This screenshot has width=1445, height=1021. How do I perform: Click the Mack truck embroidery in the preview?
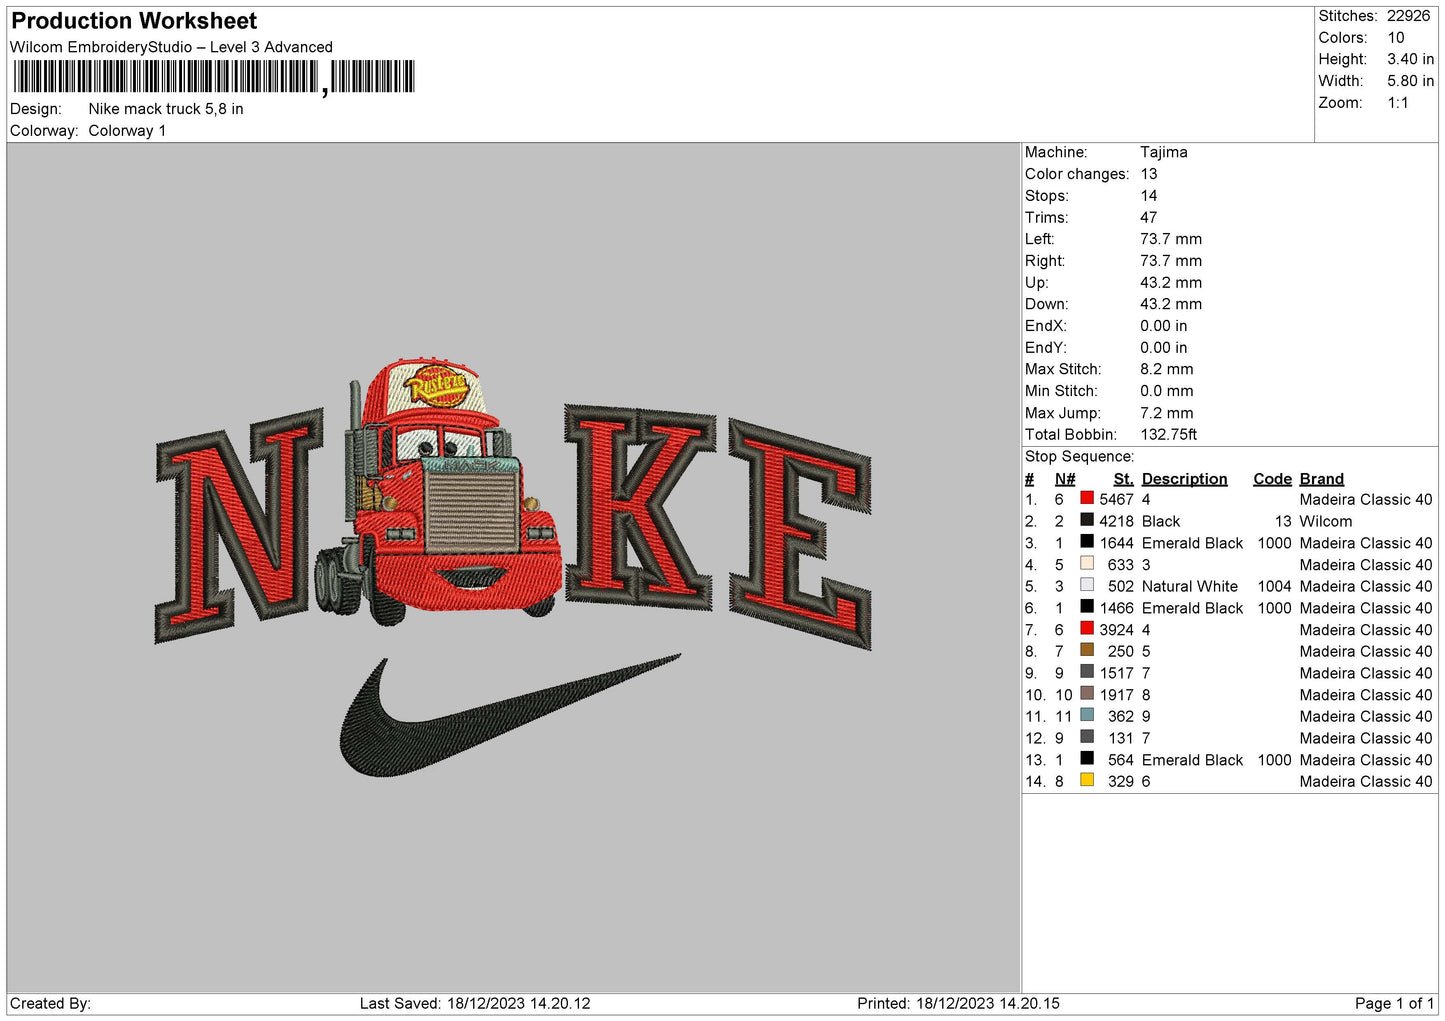pyautogui.click(x=438, y=490)
